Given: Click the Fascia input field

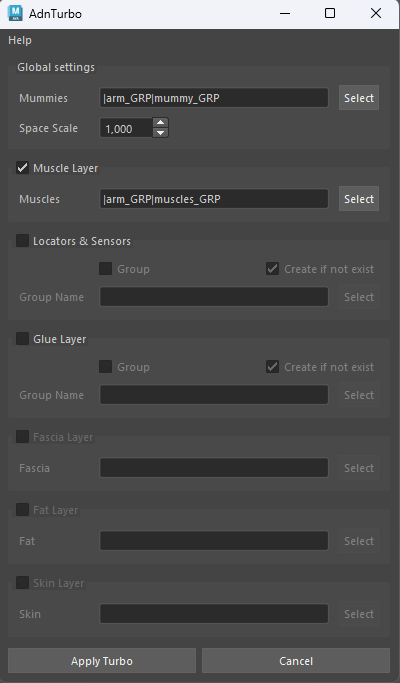Looking at the screenshot, I should 214,467.
